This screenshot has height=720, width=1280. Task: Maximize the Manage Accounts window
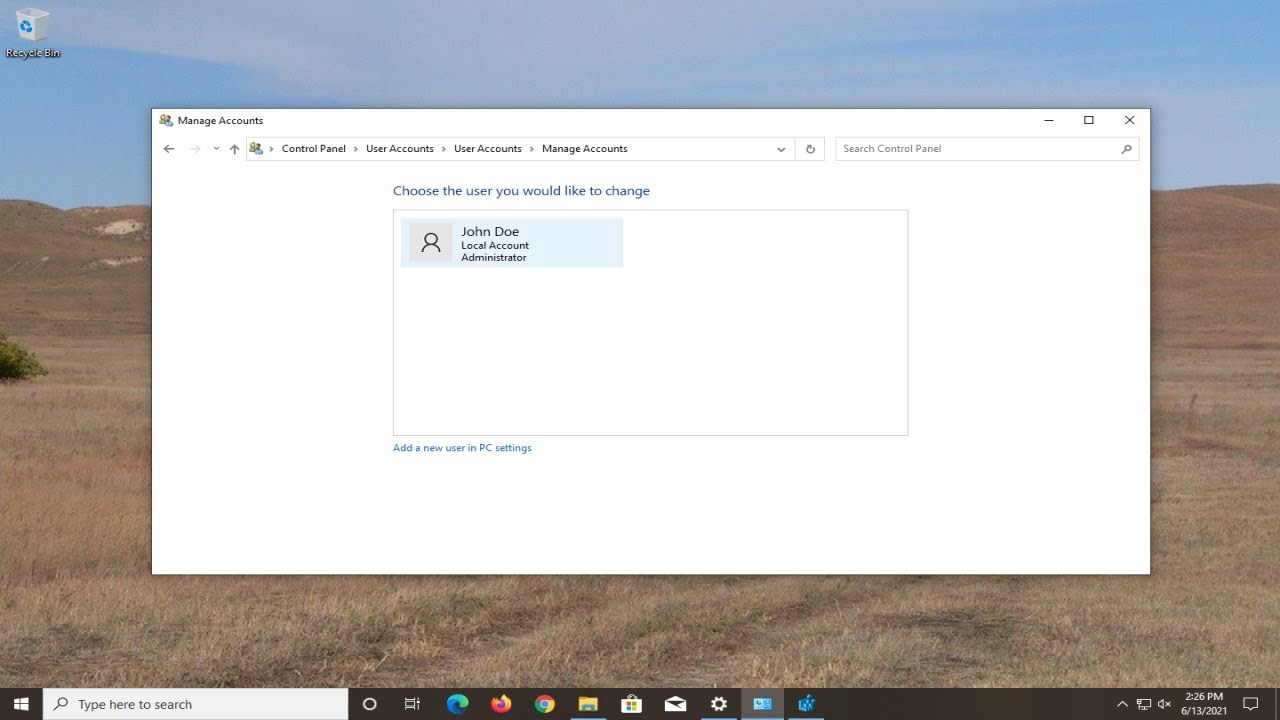(x=1089, y=120)
